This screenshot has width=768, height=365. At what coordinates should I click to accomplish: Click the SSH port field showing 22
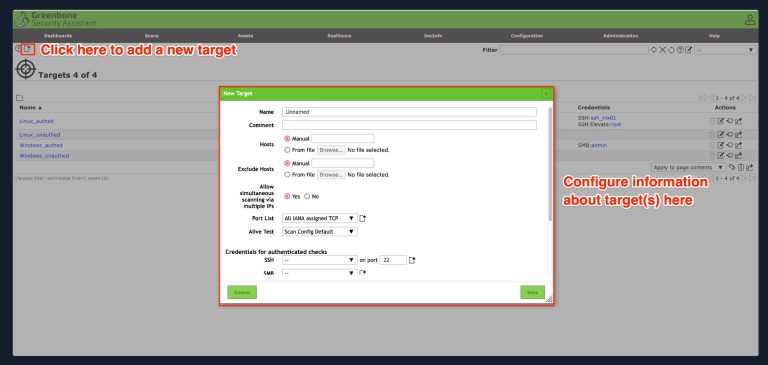393,260
